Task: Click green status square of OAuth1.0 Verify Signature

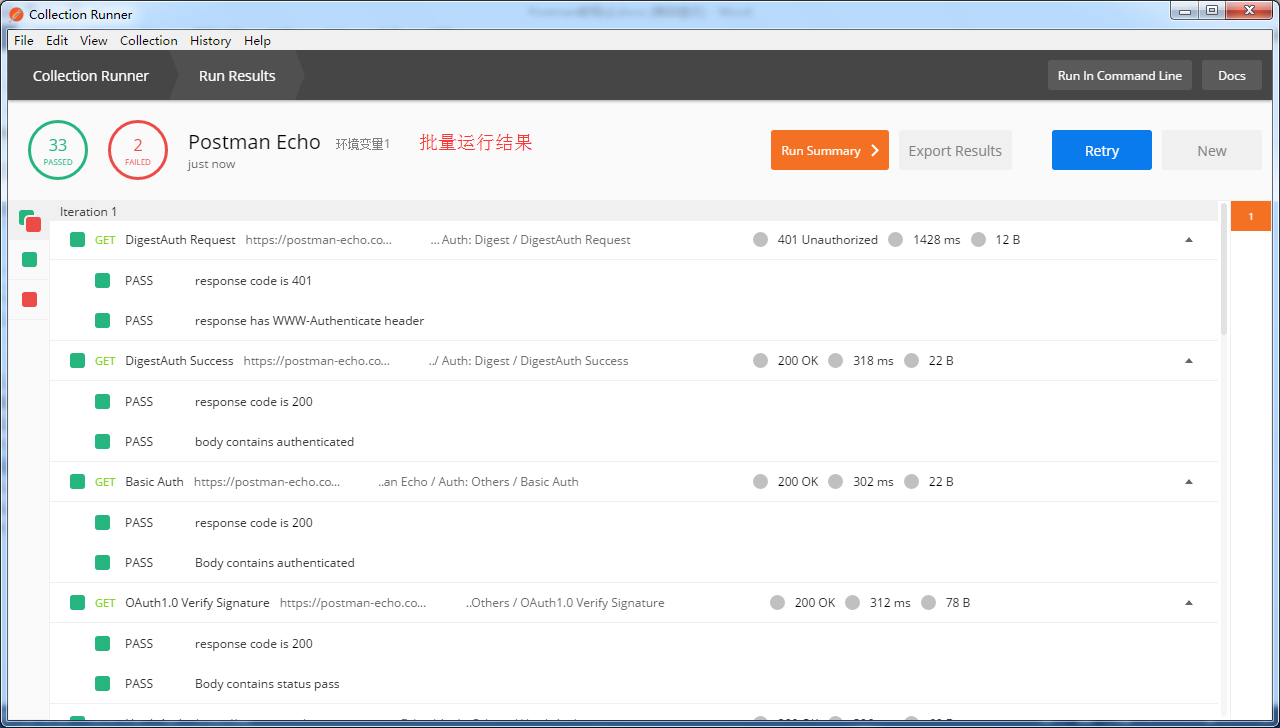Action: pyautogui.click(x=77, y=603)
